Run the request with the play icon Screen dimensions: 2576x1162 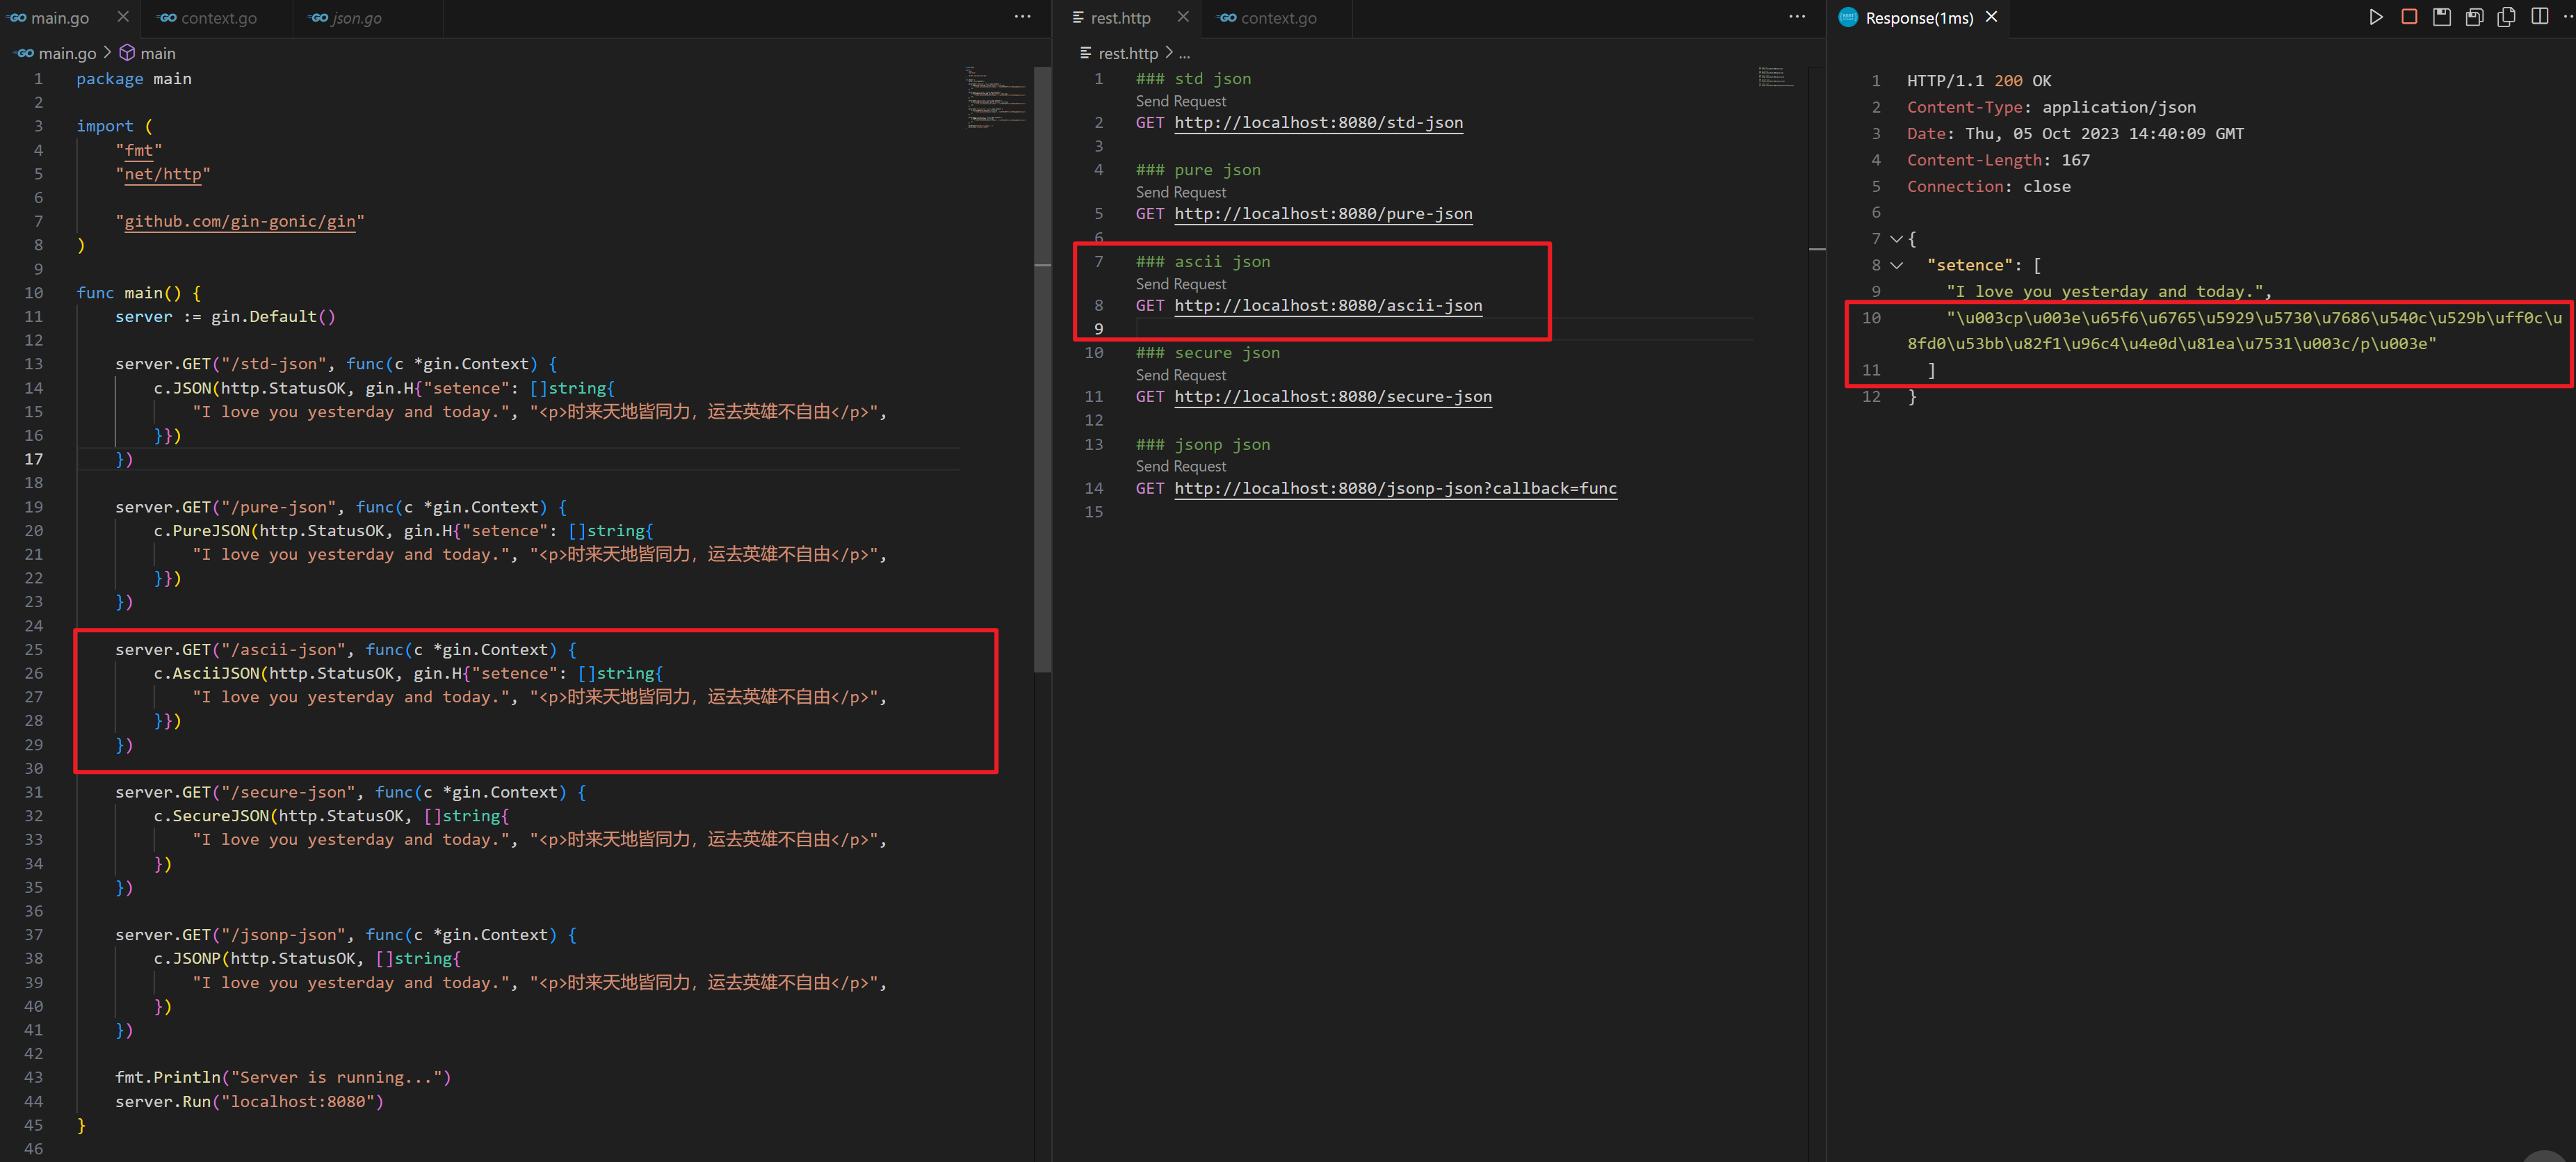click(x=2376, y=17)
